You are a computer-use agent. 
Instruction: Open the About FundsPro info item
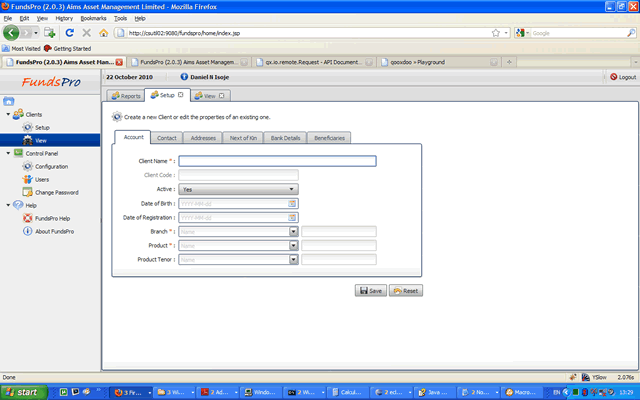coord(54,231)
